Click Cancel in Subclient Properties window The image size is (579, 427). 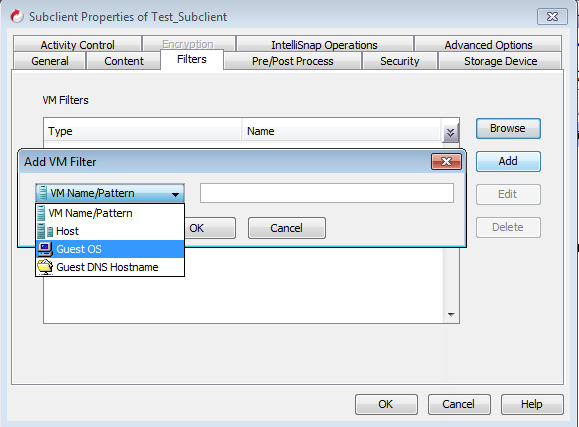459,404
